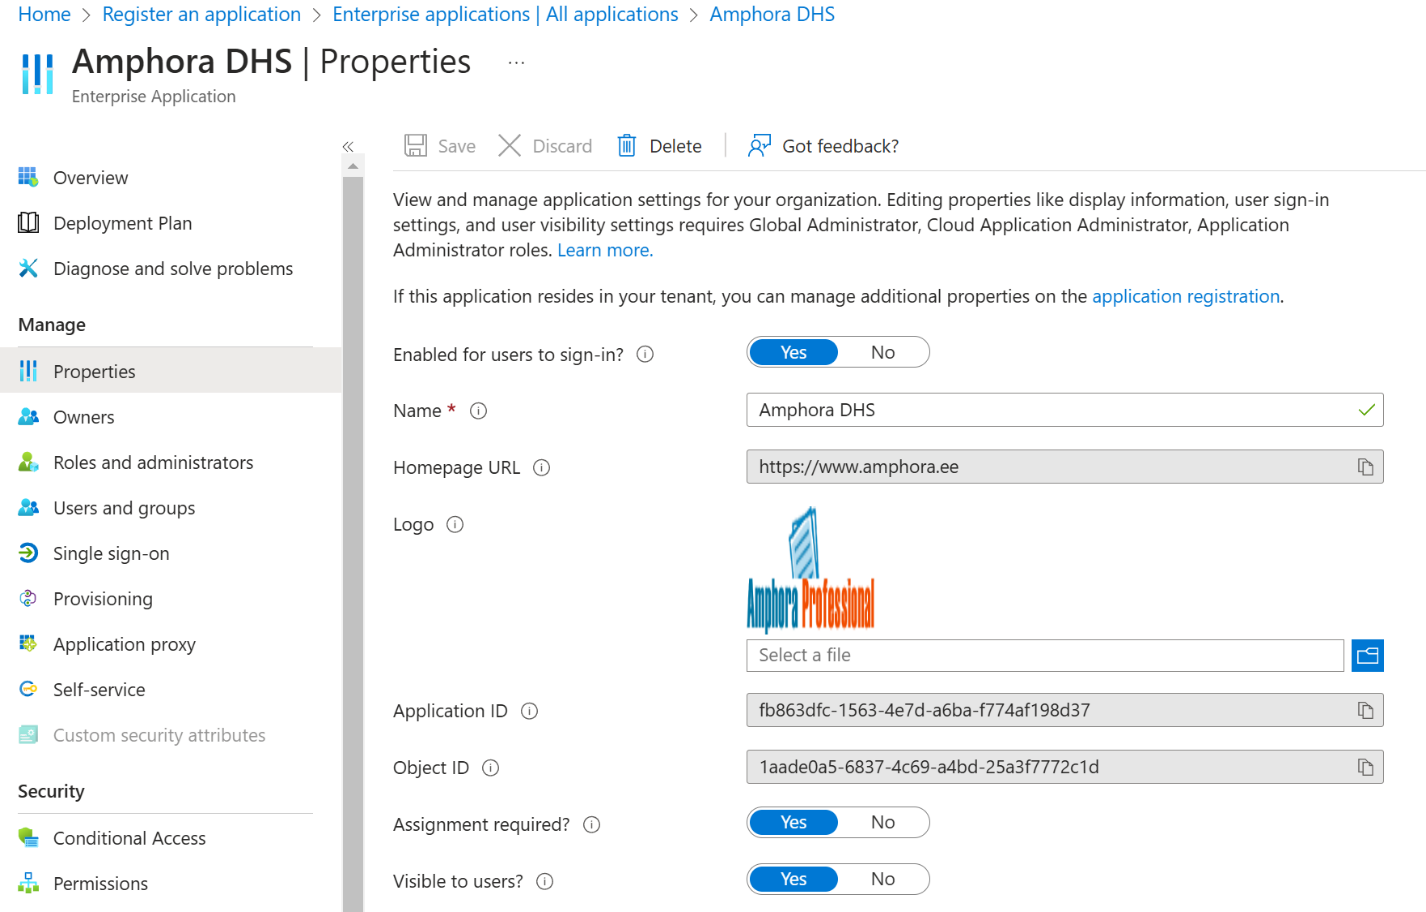The height and width of the screenshot is (912, 1426).
Task: Click the Delete trash icon
Action: tap(626, 146)
